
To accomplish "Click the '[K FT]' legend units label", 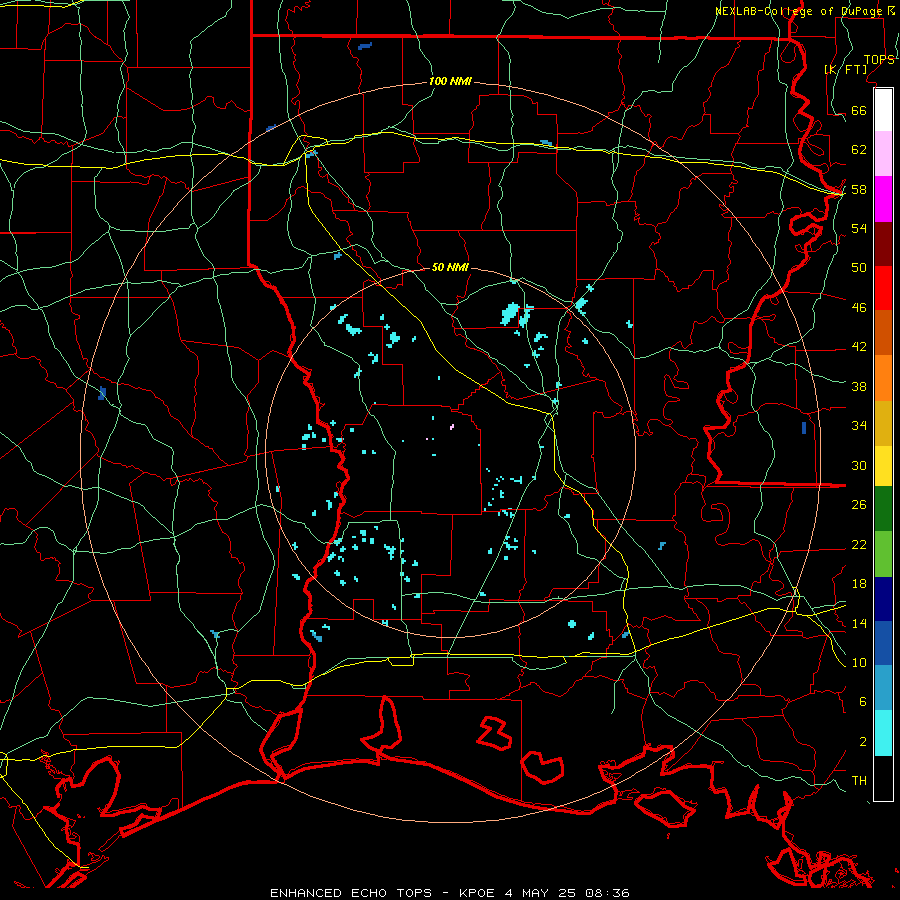I will pyautogui.click(x=845, y=69).
